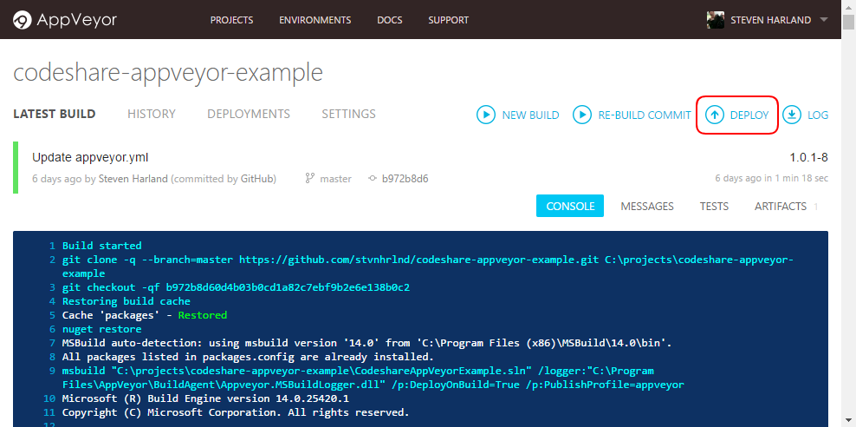Click the New Build play icon
Image resolution: width=856 pixels, height=427 pixels.
(x=486, y=115)
